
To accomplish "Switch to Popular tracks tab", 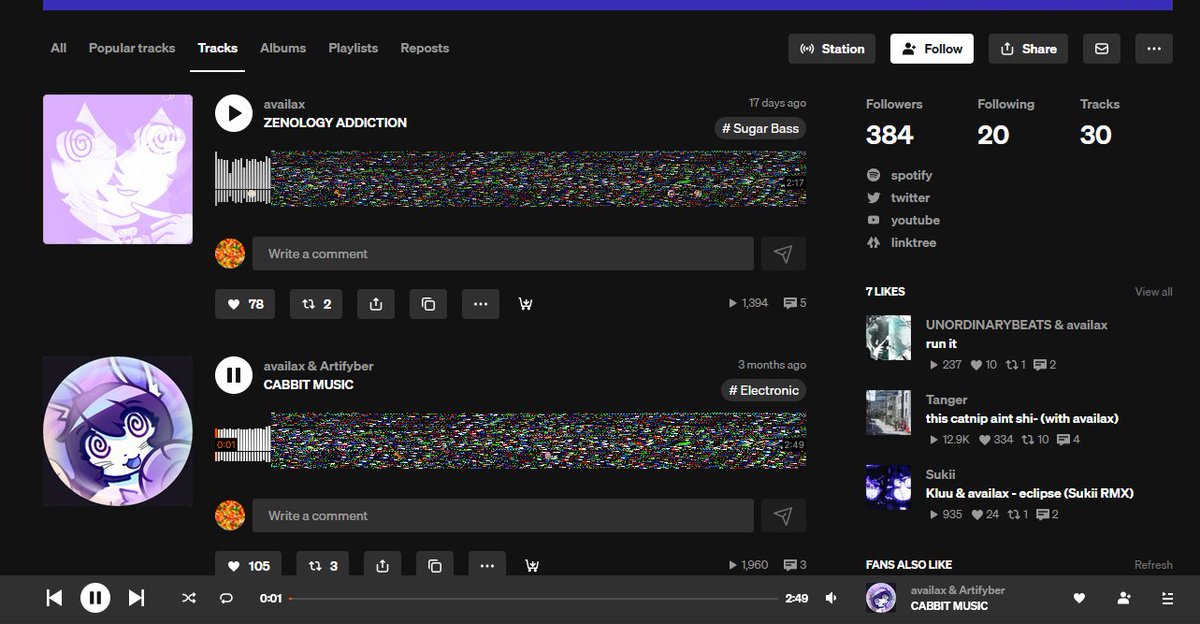I will tap(132, 48).
